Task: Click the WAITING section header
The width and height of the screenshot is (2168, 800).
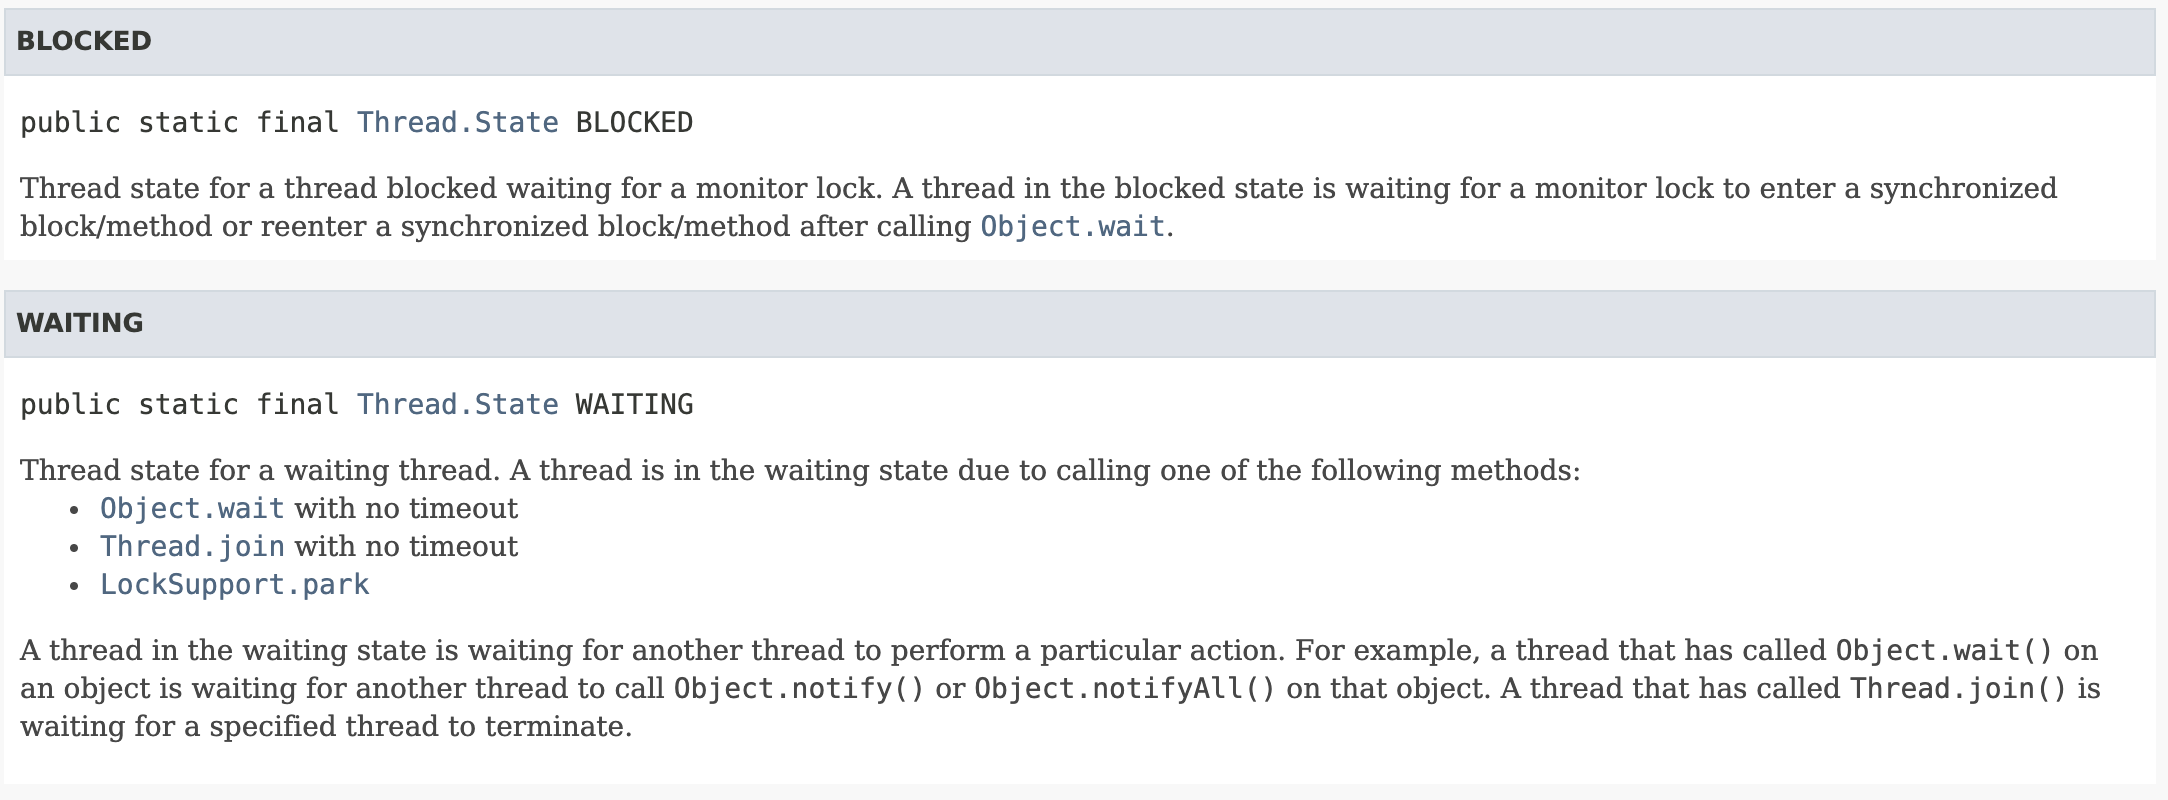Action: pos(1080,324)
